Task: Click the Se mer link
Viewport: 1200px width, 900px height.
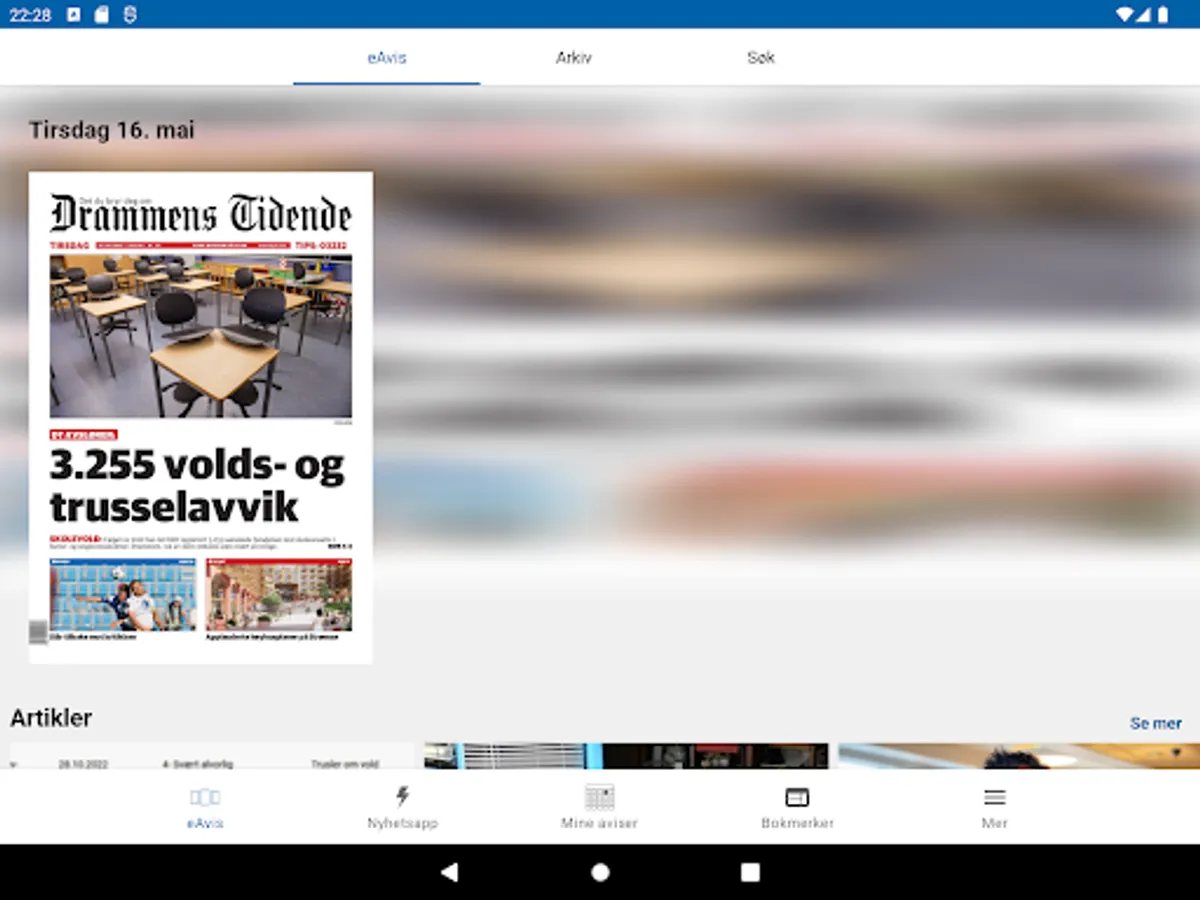Action: (1156, 723)
